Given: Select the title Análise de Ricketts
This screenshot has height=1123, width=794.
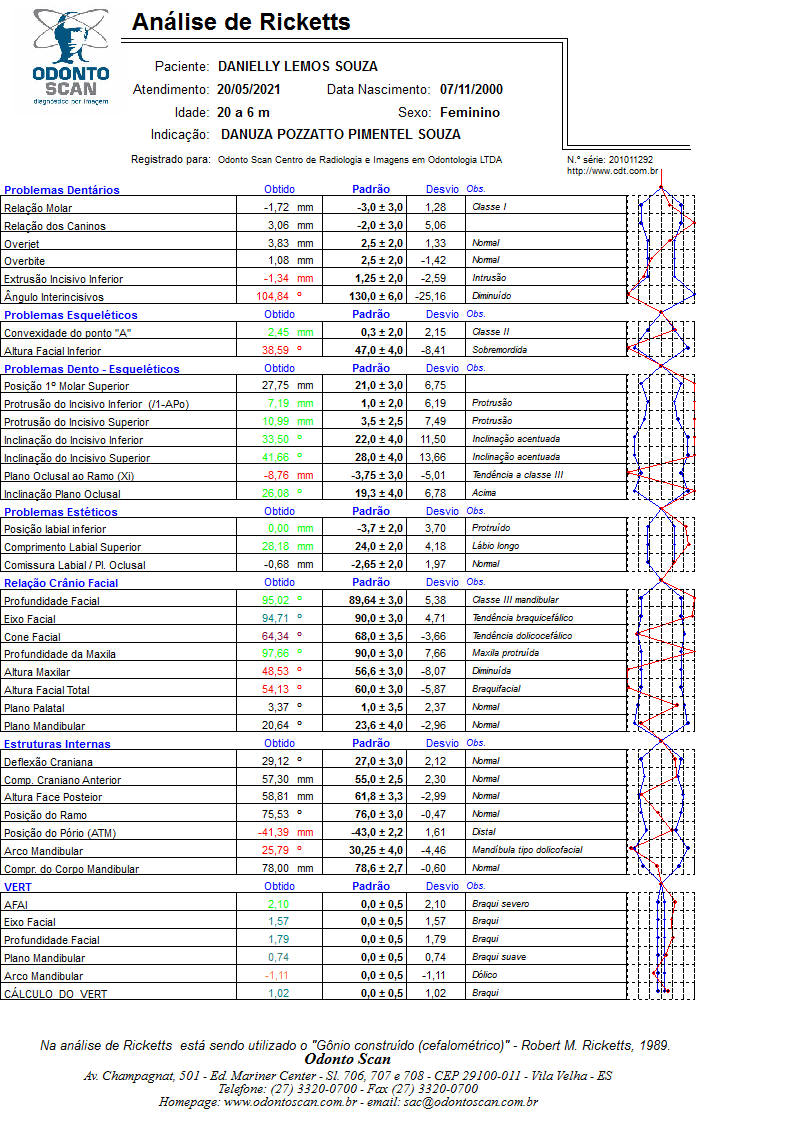Looking at the screenshot, I should coord(241,22).
